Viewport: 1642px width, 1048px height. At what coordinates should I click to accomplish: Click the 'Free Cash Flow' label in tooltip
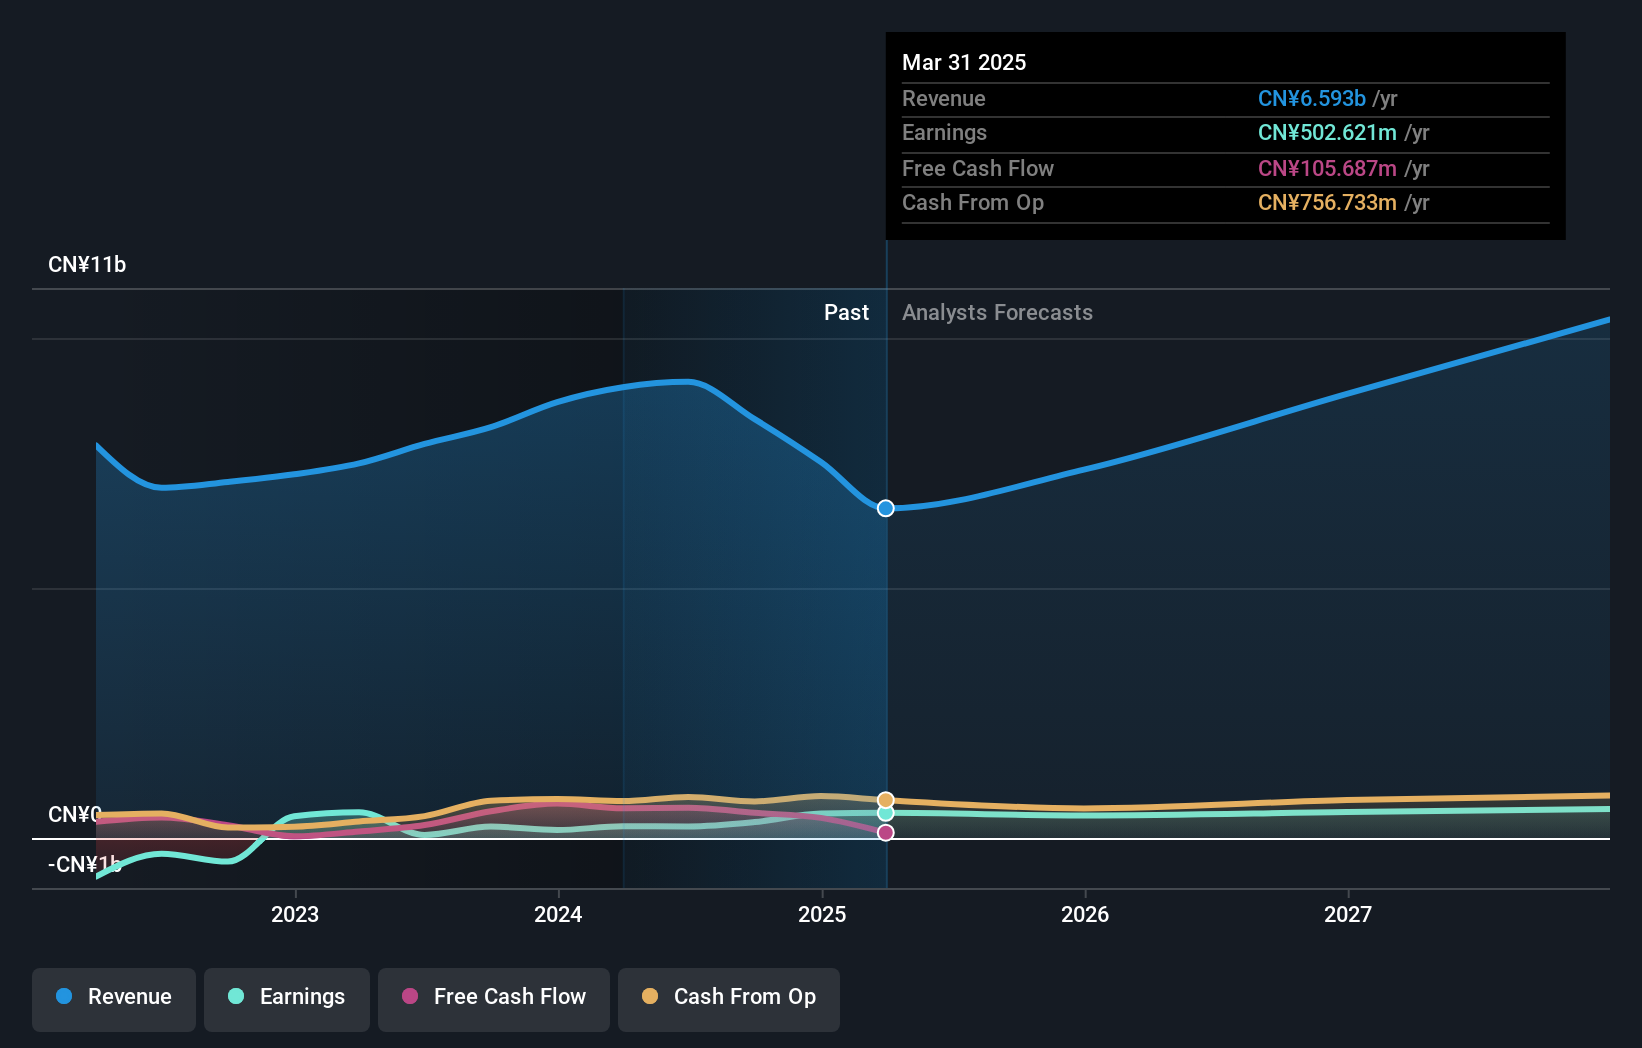pos(978,168)
